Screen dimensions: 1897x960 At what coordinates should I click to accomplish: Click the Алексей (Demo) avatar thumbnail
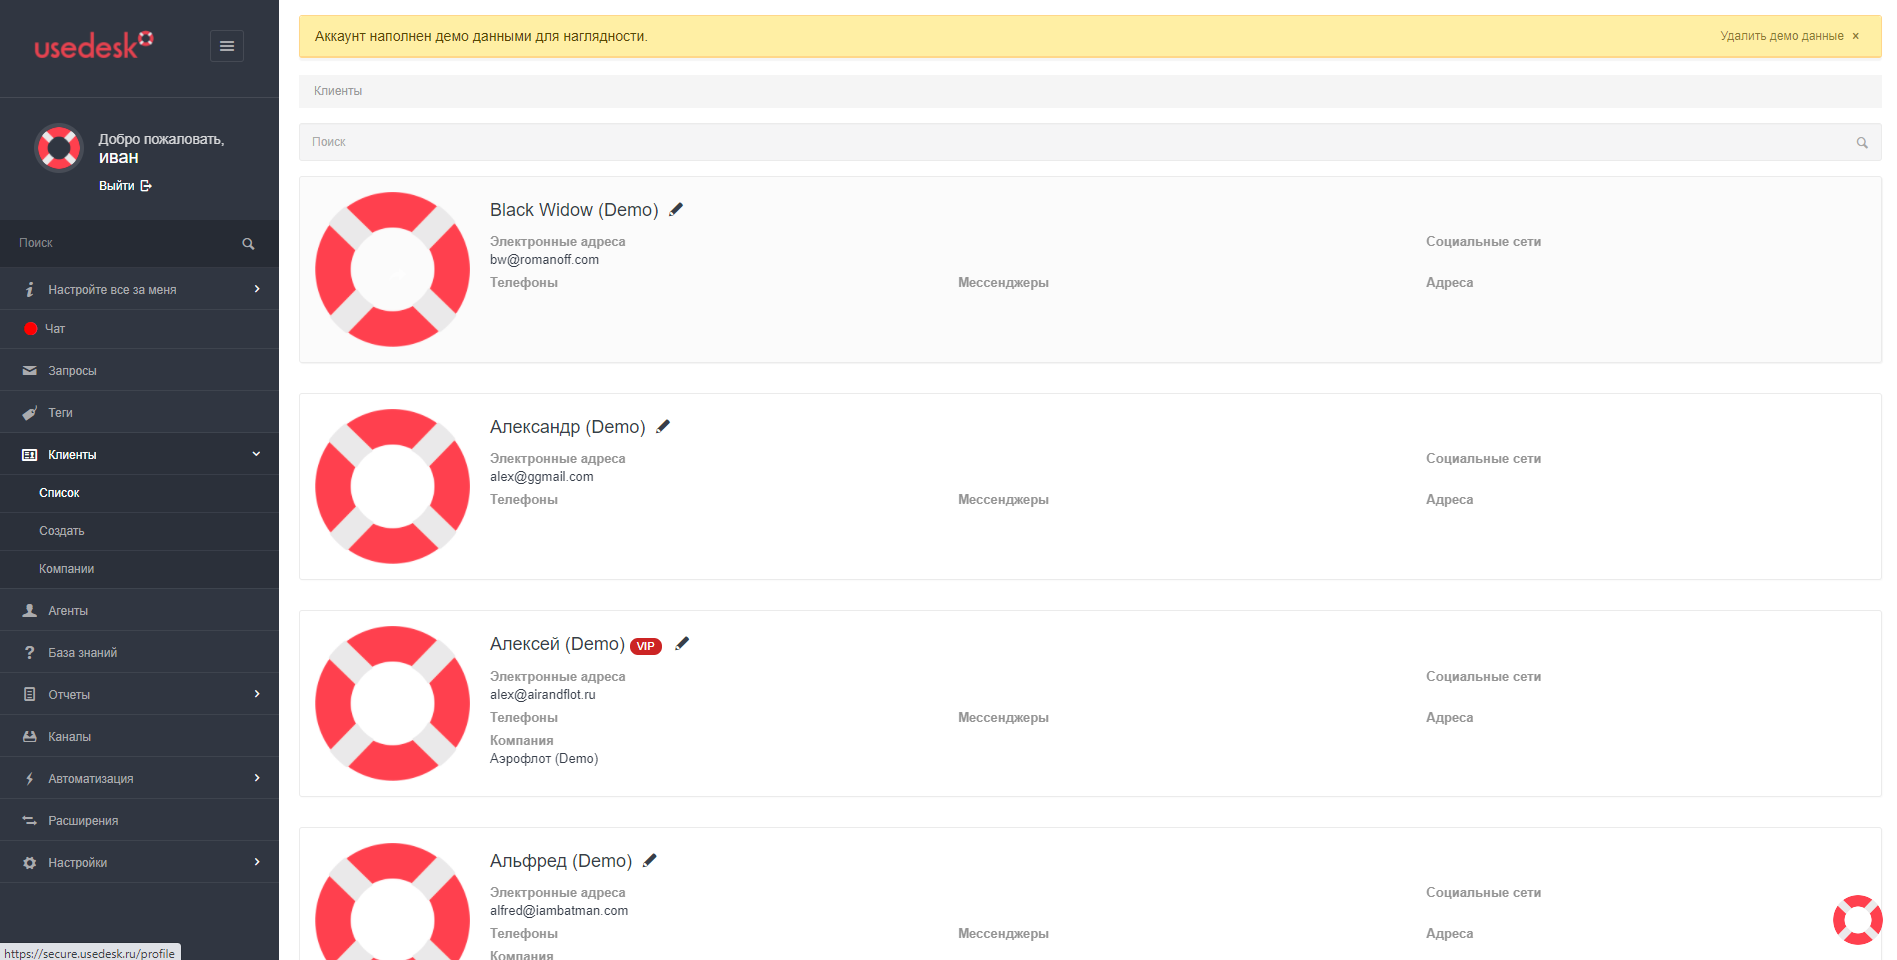(392, 703)
